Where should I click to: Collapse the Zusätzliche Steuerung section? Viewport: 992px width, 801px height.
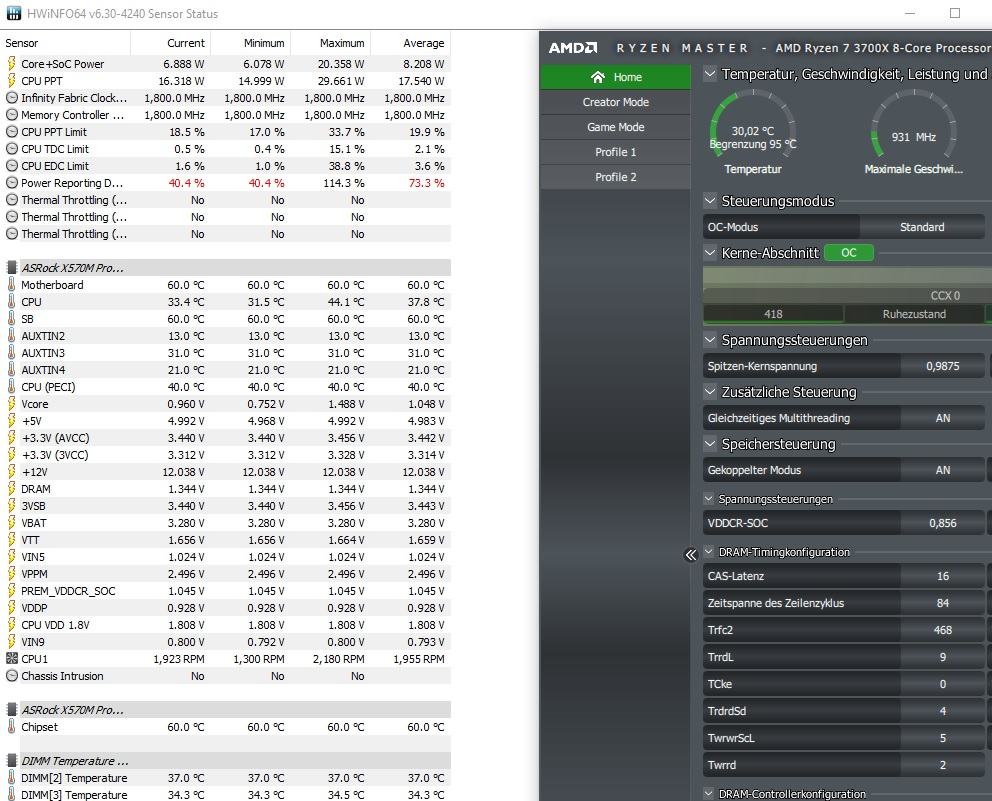[x=710, y=392]
